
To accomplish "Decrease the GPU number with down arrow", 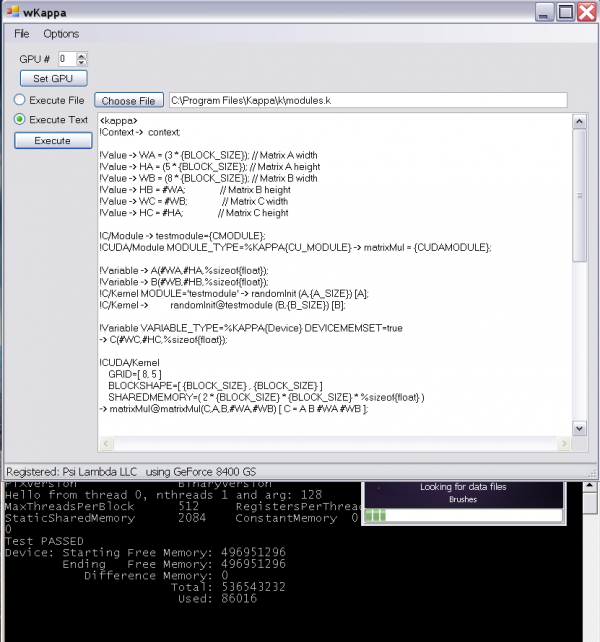I will (x=82, y=62).
